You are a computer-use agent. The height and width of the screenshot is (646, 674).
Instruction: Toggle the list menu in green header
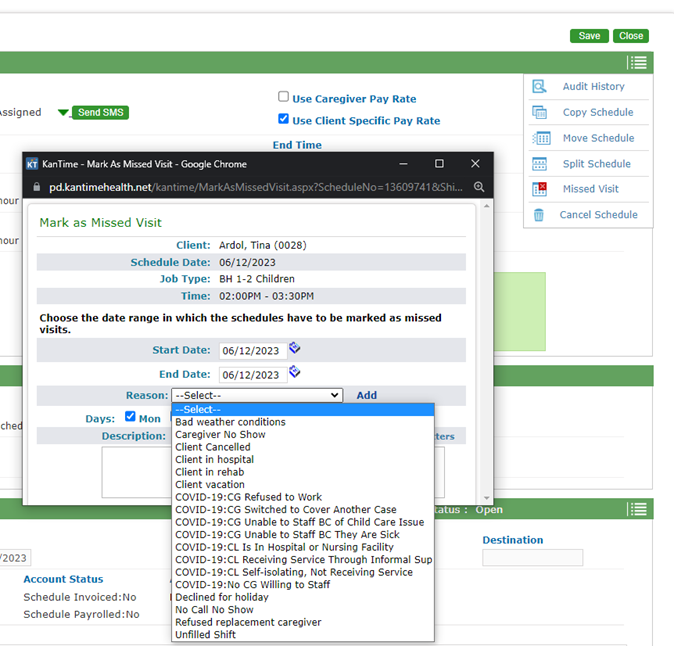coord(637,63)
